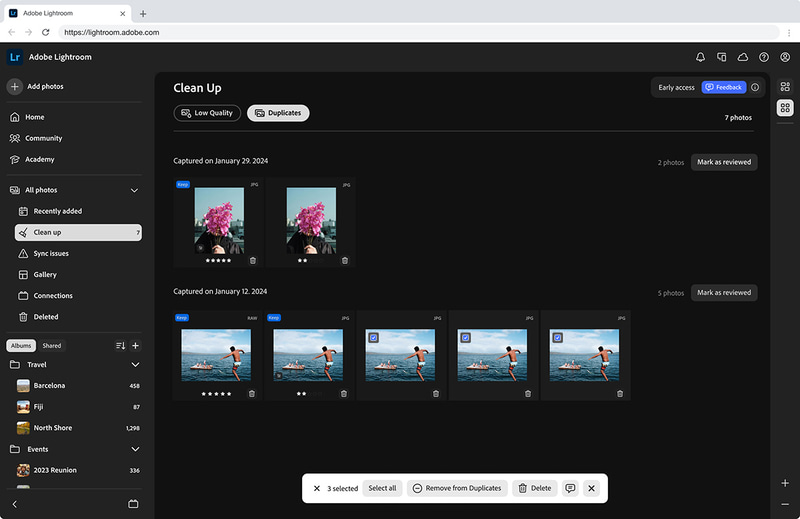This screenshot has height=519, width=800.
Task: Close the selection action bar
Action: pyautogui.click(x=591, y=488)
